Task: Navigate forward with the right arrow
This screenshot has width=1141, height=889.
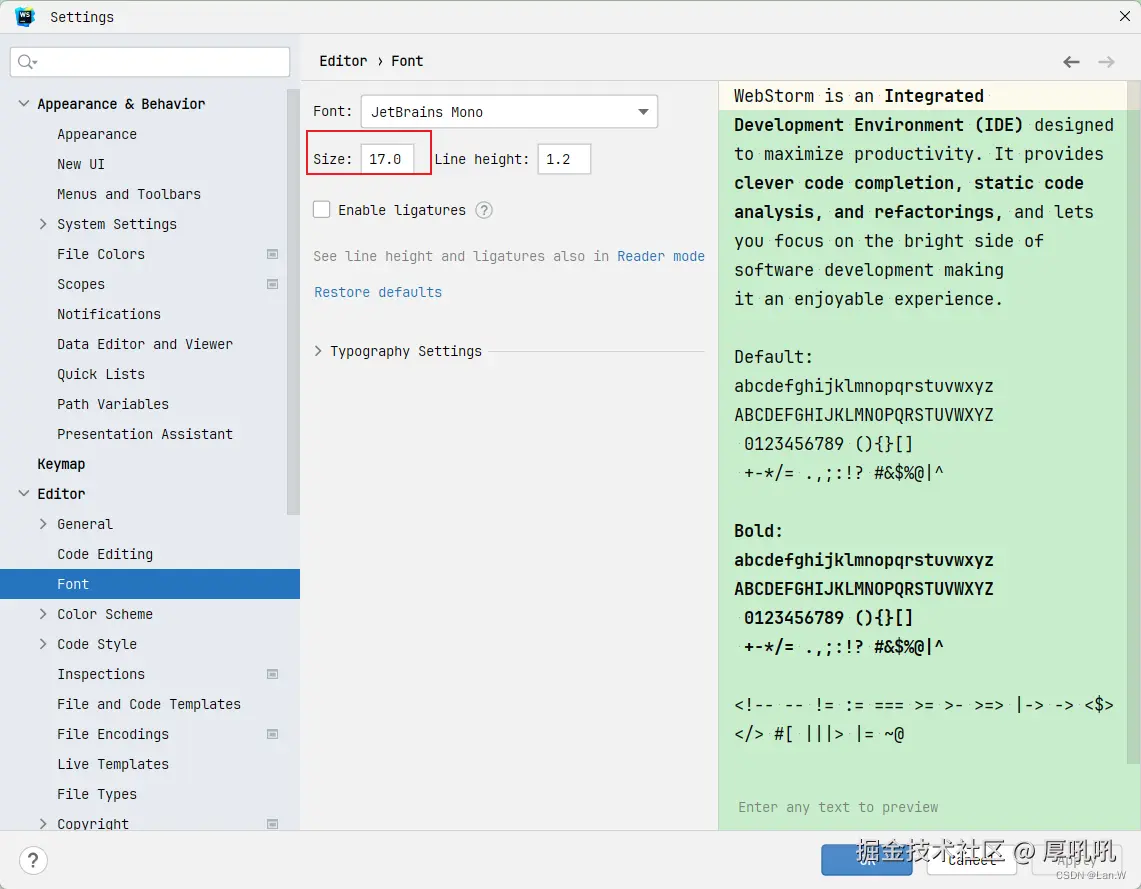Action: pyautogui.click(x=1106, y=62)
